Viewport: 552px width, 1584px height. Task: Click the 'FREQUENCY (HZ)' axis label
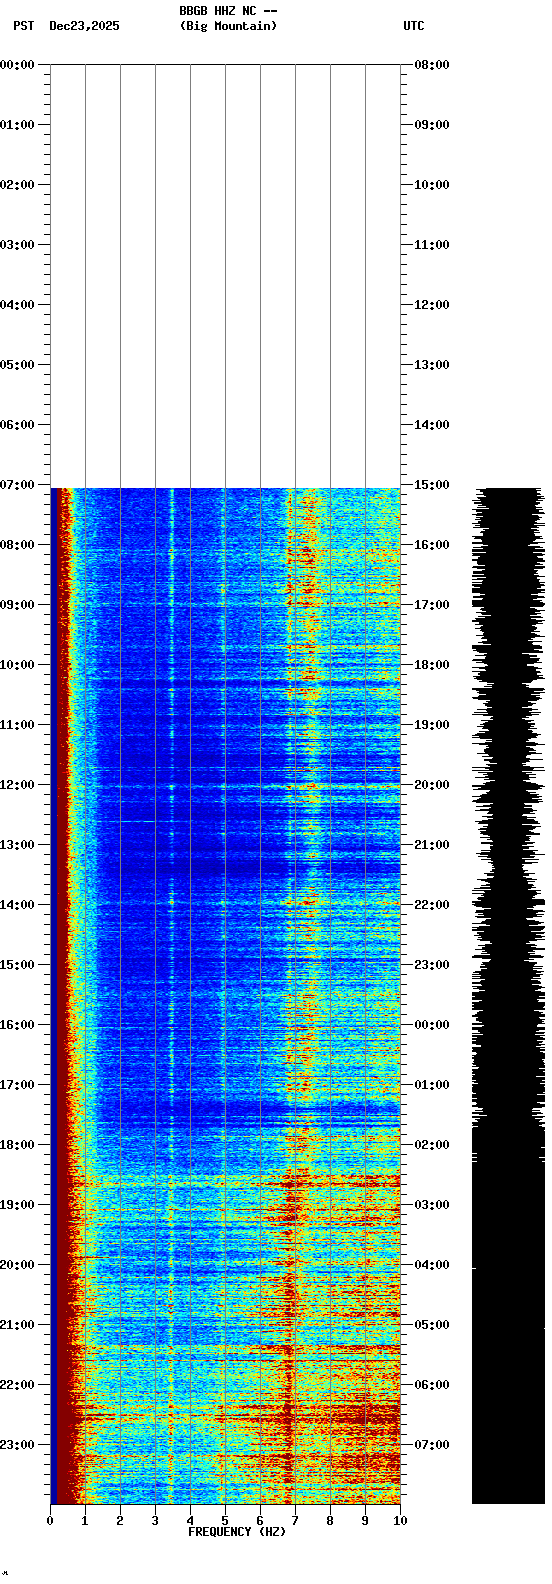coord(237,1532)
